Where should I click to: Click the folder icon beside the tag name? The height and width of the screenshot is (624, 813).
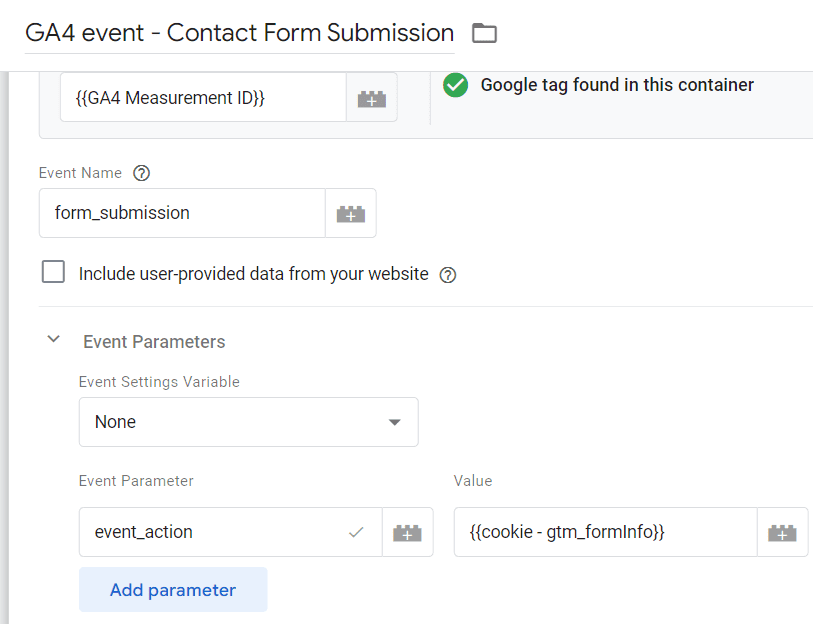pyautogui.click(x=484, y=33)
